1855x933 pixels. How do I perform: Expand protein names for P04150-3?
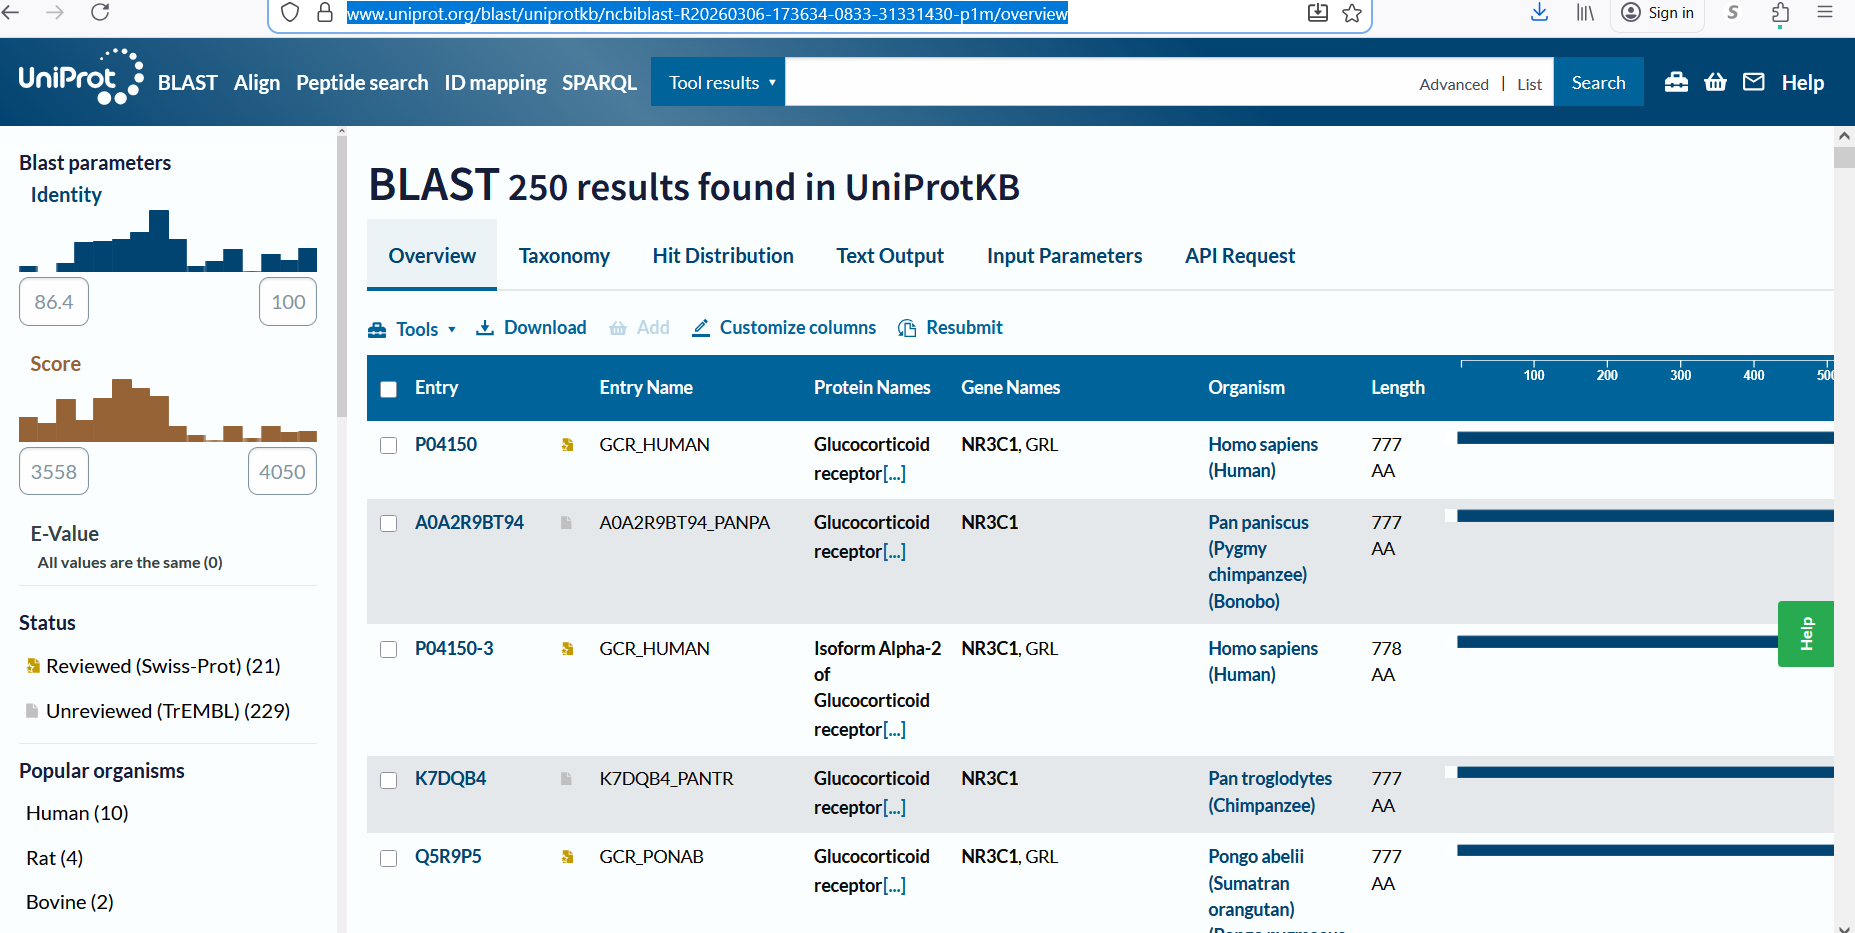[x=894, y=730]
